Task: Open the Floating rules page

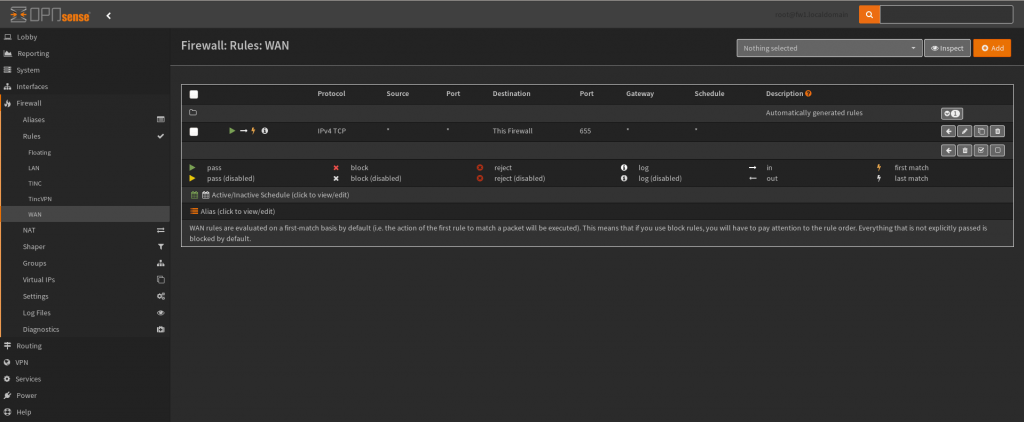Action: point(40,153)
